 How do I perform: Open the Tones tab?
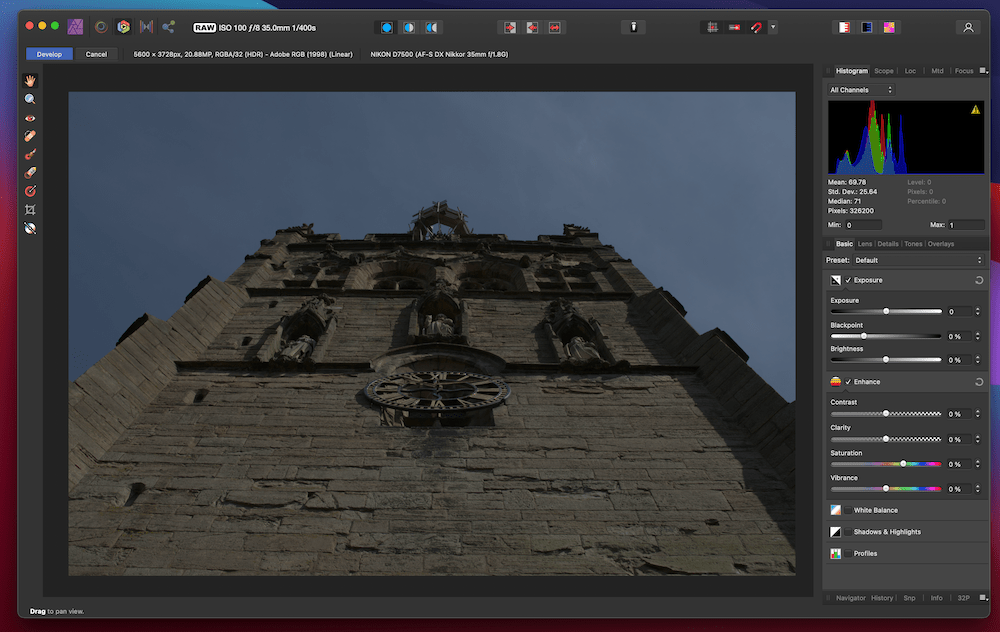point(914,243)
